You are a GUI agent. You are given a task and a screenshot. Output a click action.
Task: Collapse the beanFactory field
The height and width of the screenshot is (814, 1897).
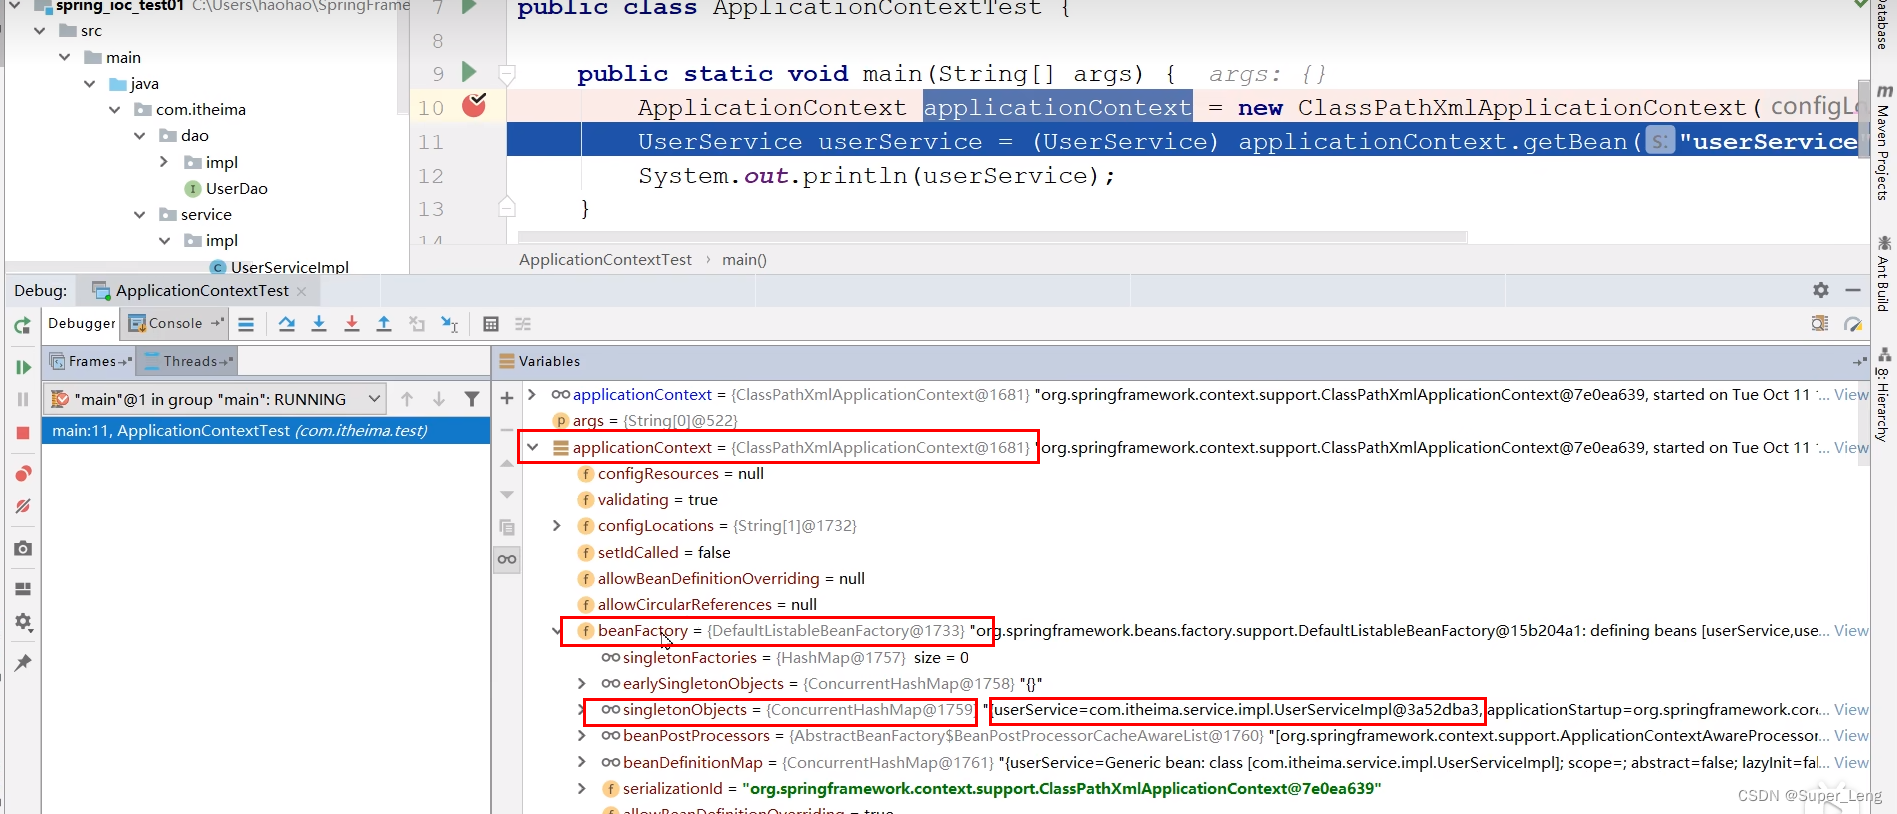click(557, 630)
